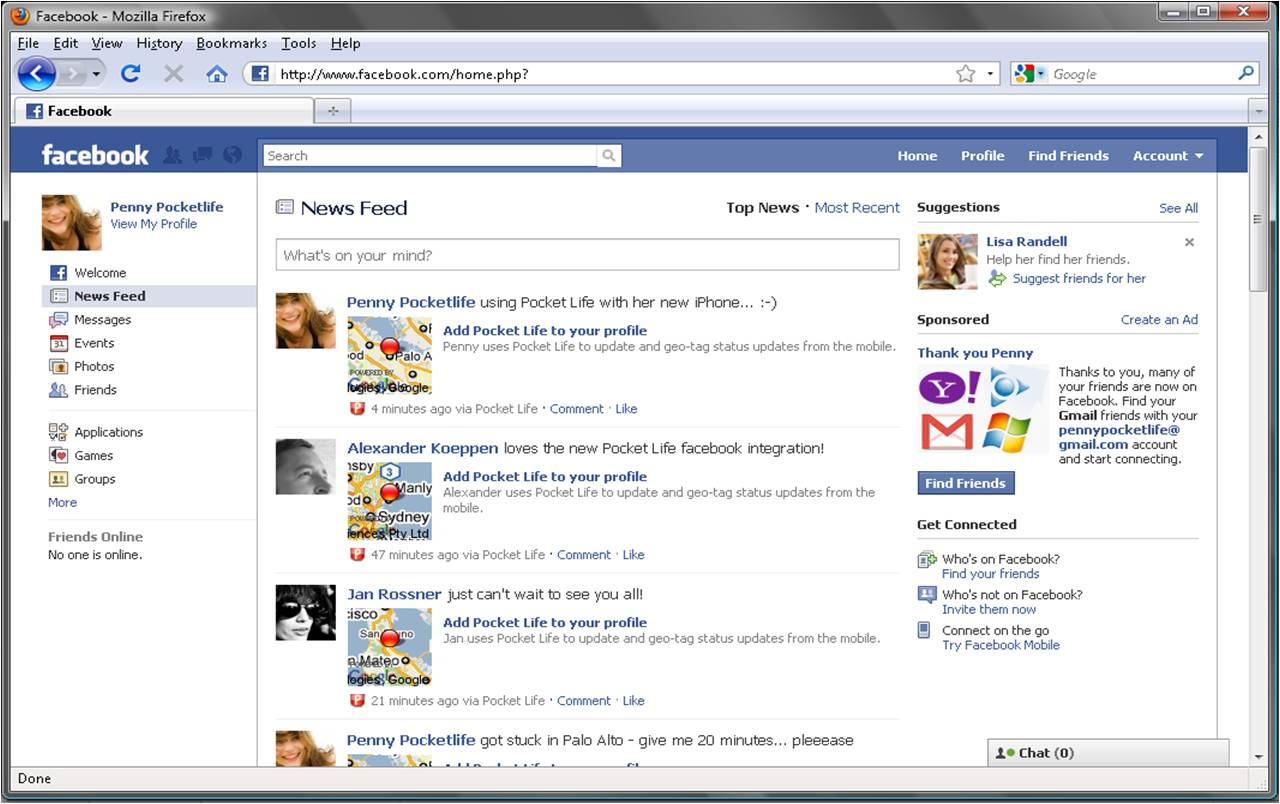Screen dimensions: 1280x804
Task: Open the friend requests icon in Facebook header
Action: [173, 155]
